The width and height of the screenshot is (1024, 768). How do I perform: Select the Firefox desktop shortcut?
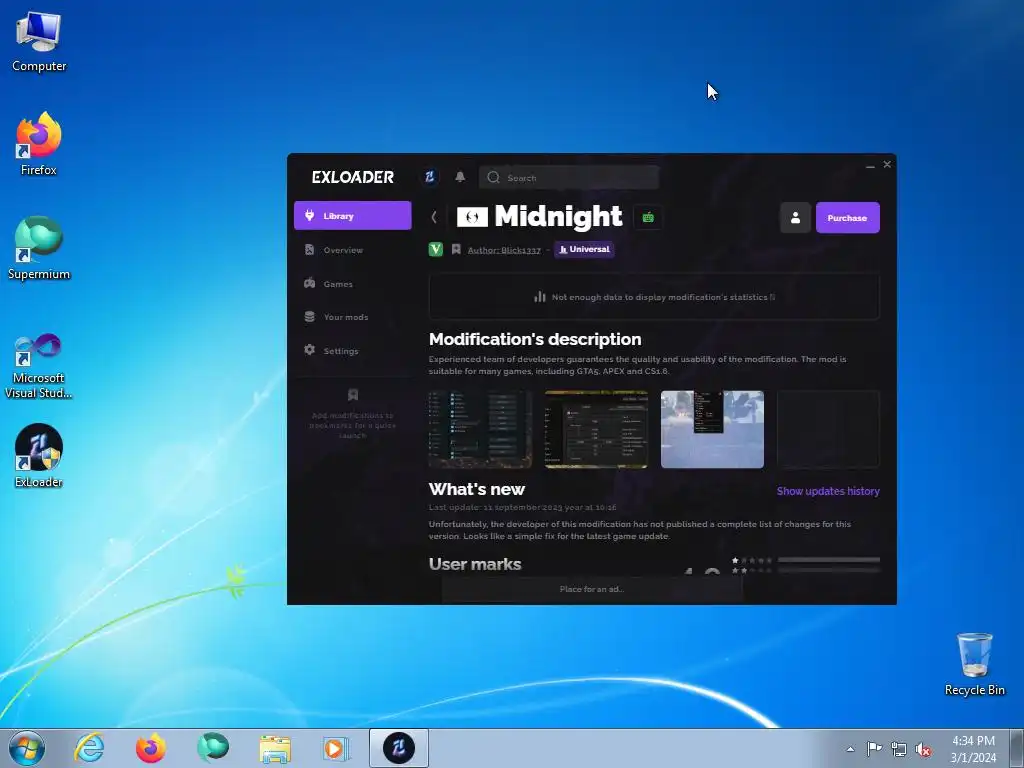(39, 144)
